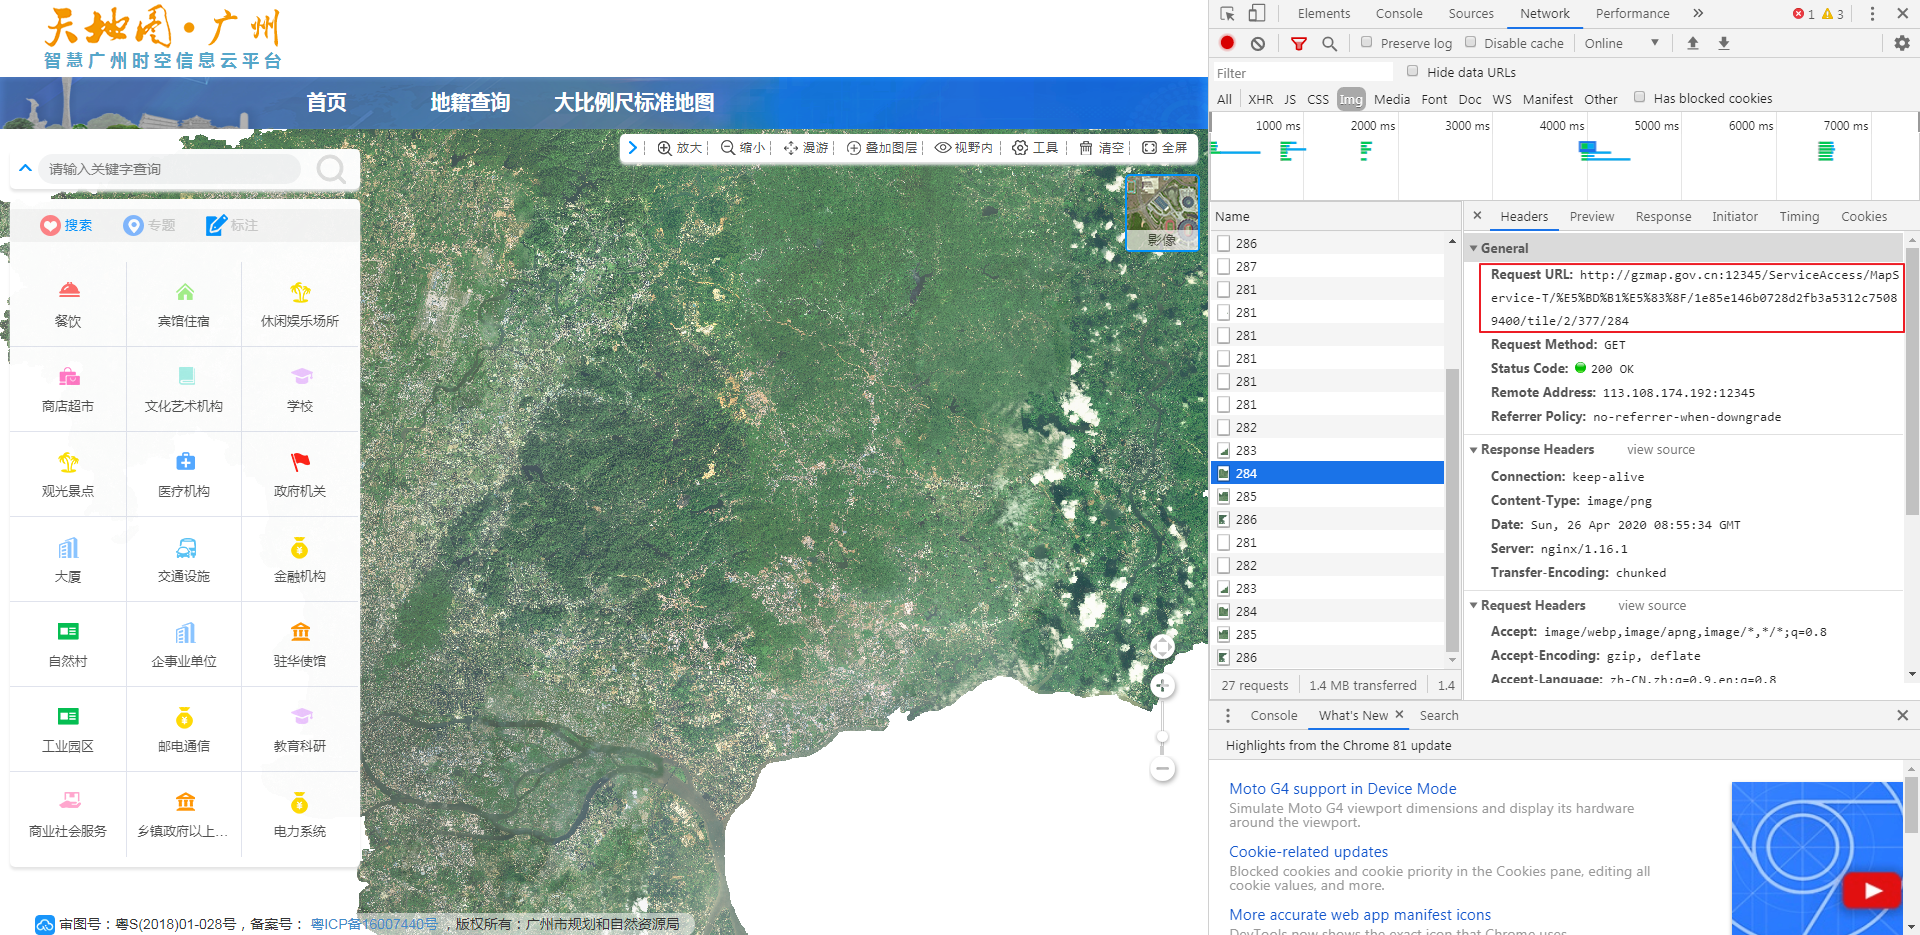Open DevTools three-dot menu
This screenshot has width=1920, height=935.
tap(1872, 14)
